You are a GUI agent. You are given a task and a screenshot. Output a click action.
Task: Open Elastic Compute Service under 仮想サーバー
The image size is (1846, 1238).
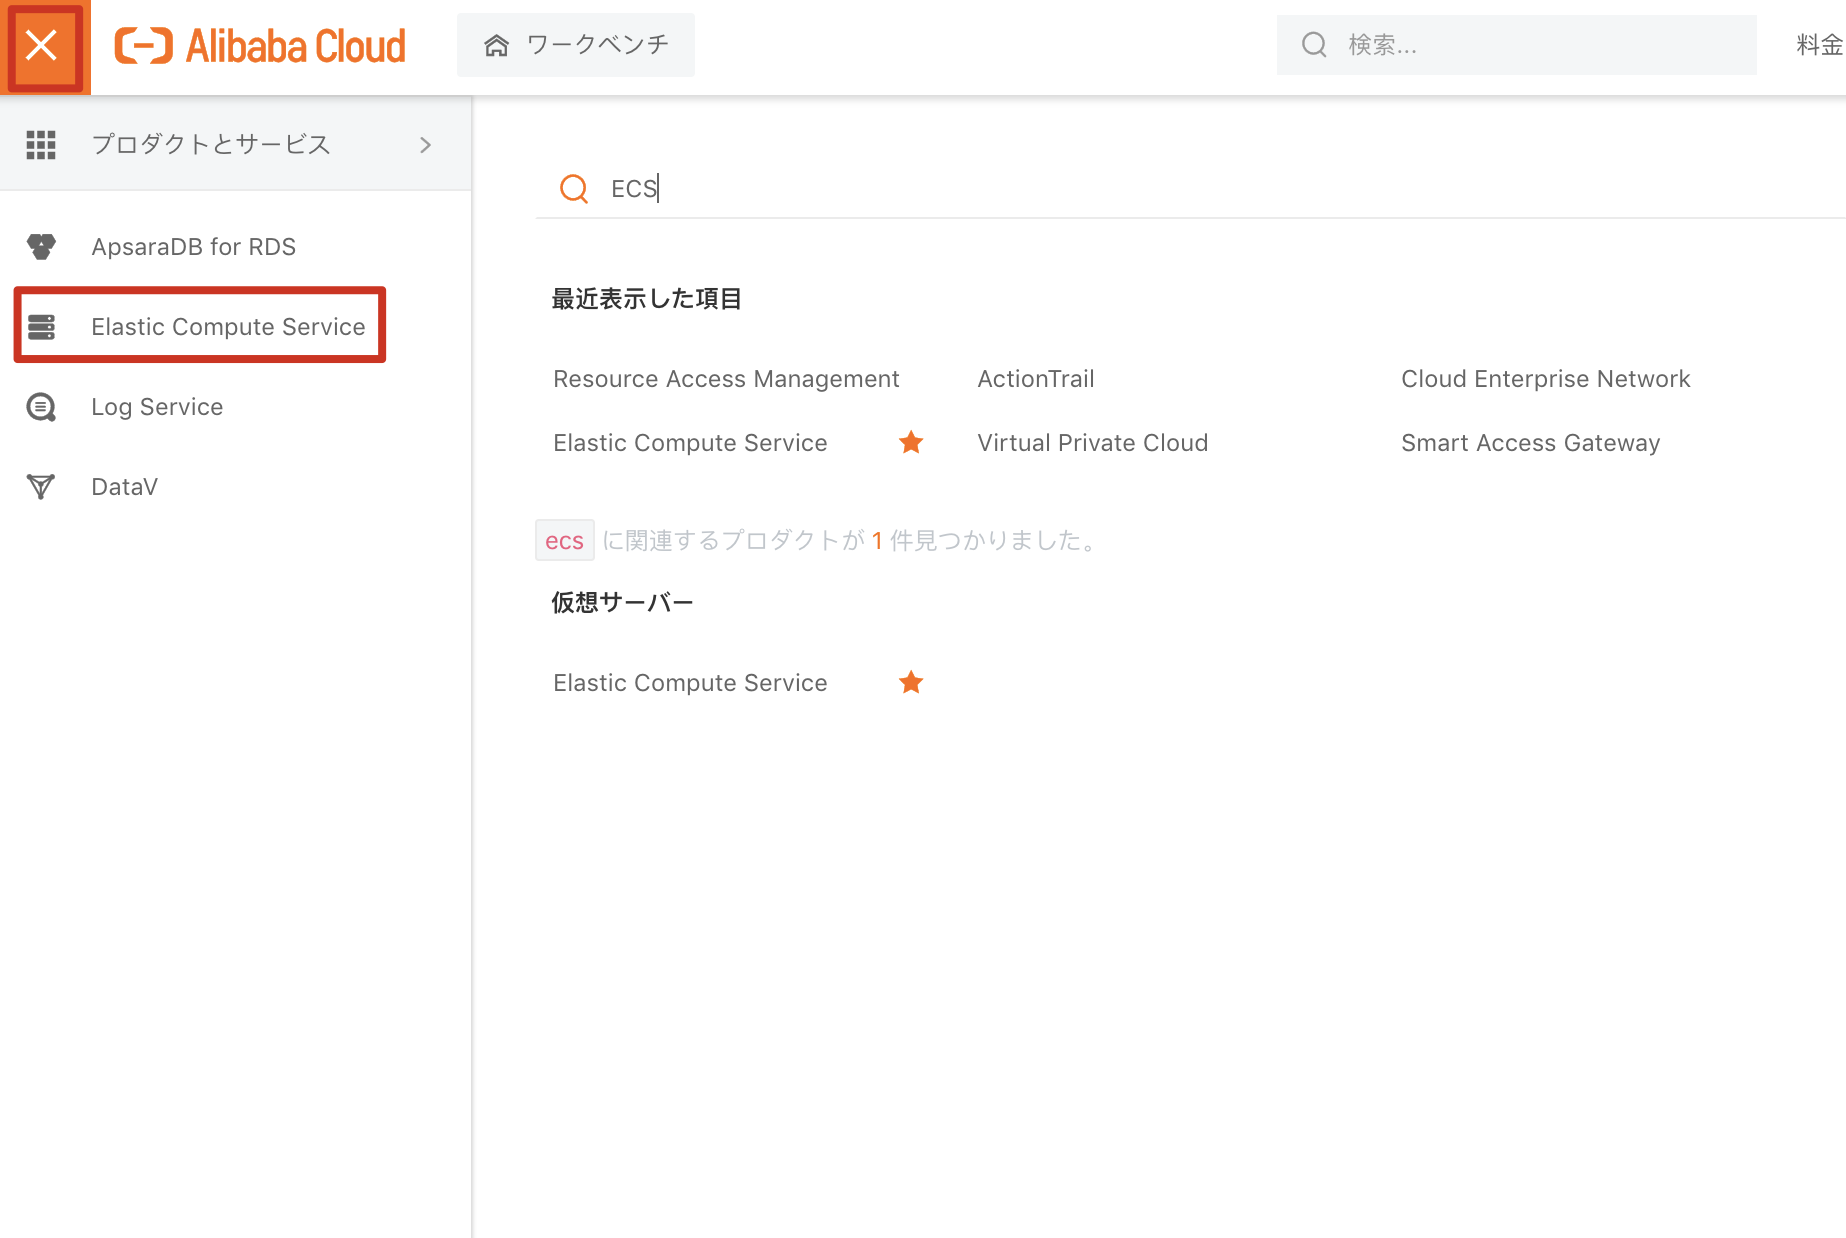690,683
